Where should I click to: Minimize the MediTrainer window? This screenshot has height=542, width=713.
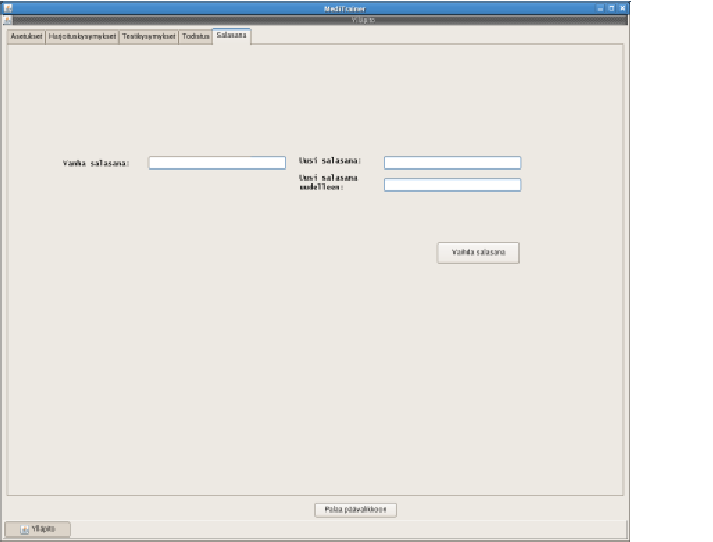point(600,8)
